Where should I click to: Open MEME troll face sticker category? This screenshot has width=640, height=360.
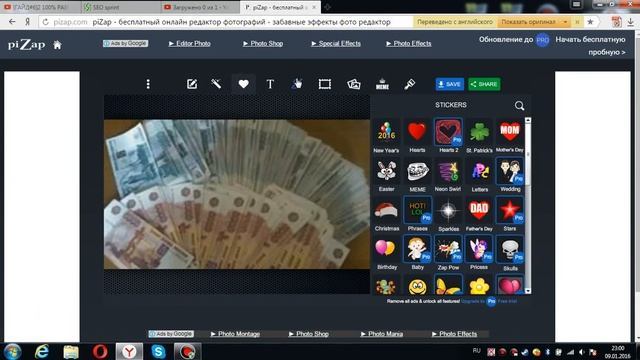(417, 175)
